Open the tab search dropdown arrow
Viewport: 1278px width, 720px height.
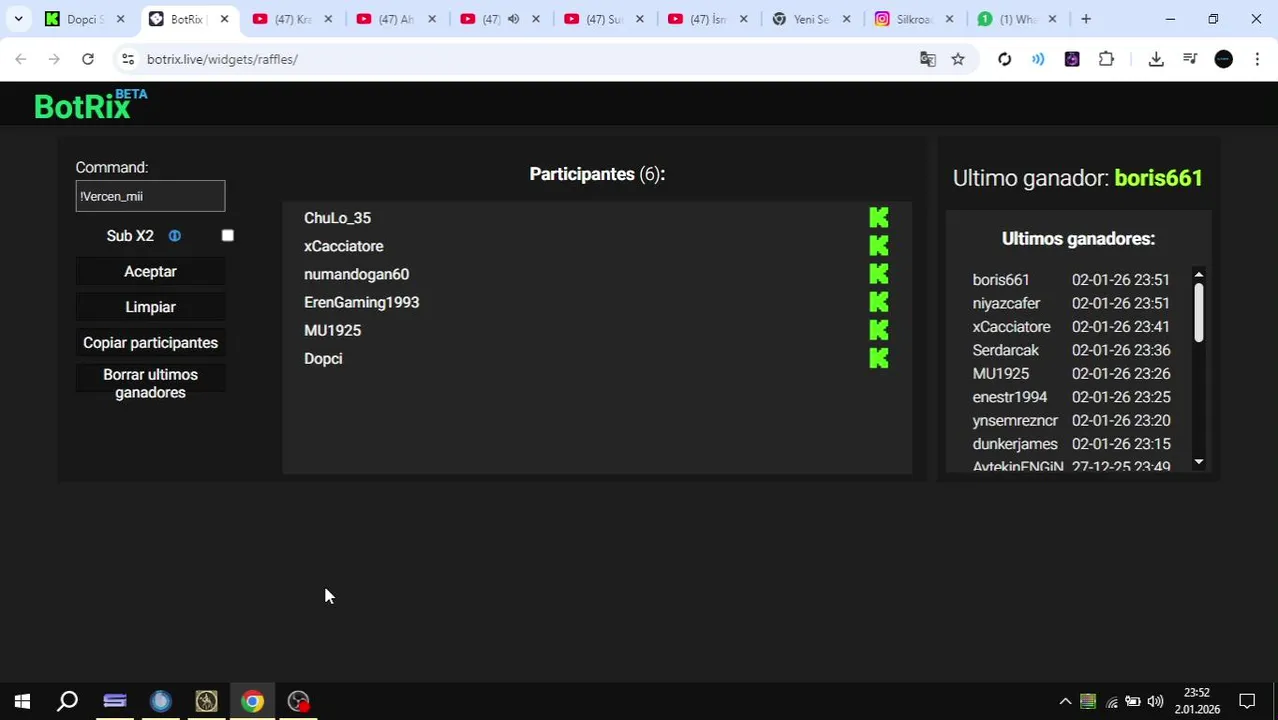click(18, 19)
